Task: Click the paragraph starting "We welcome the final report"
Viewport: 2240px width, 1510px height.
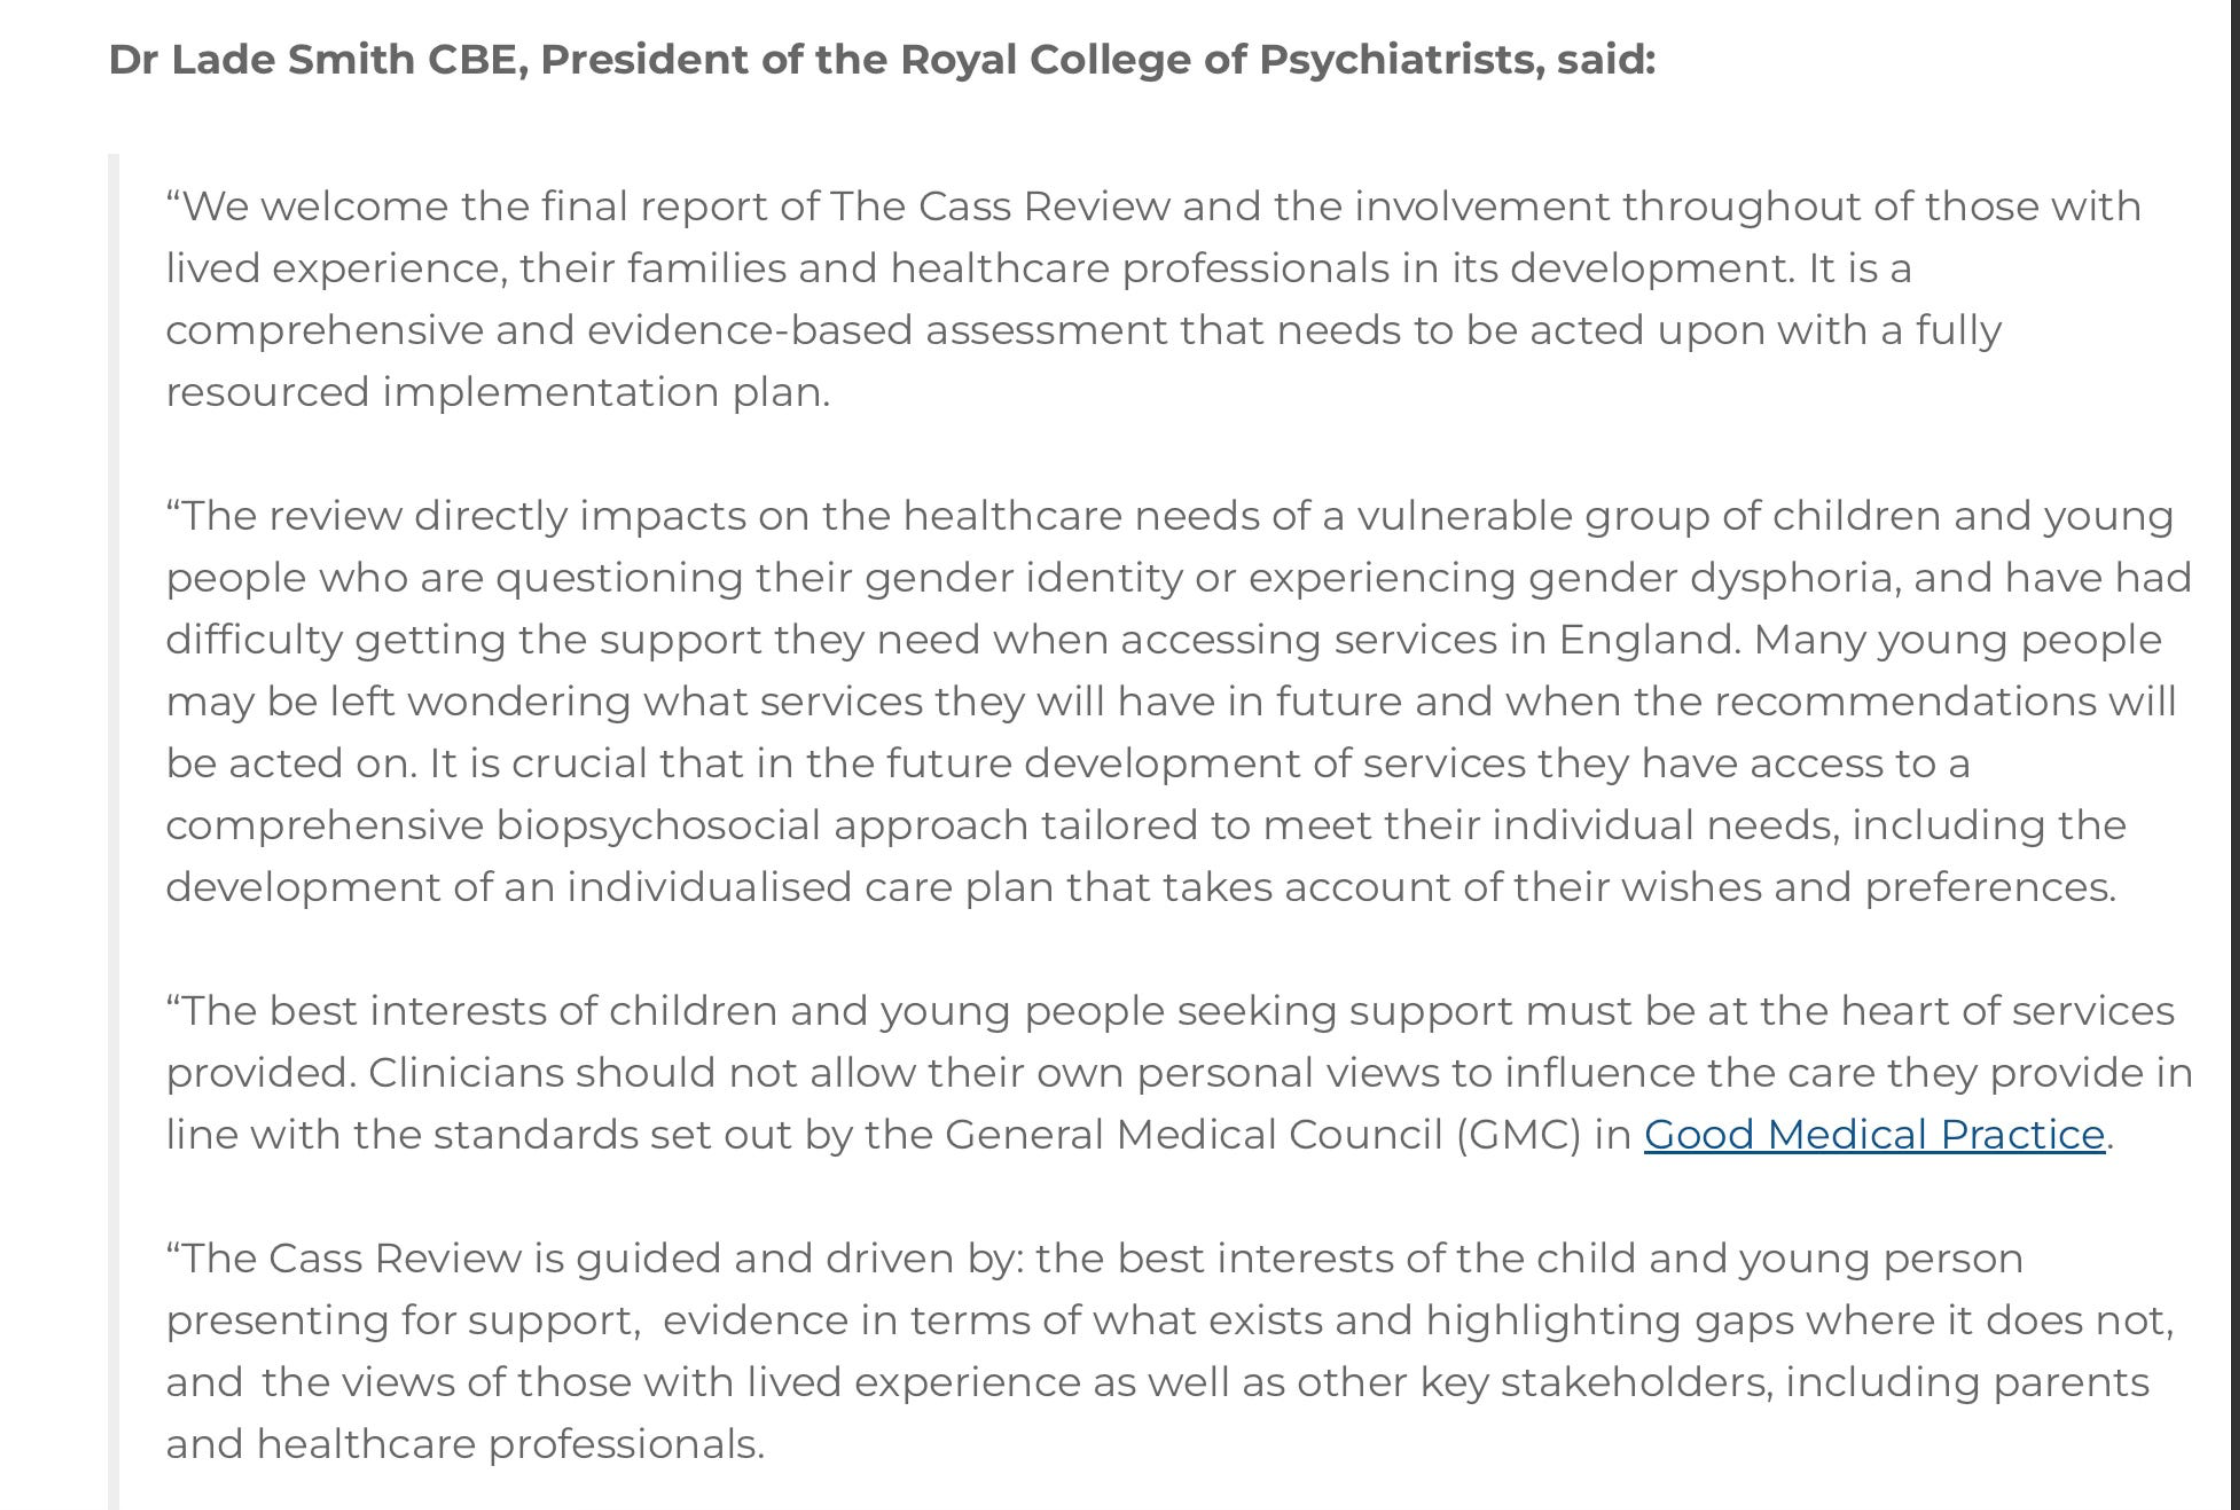Action: (1150, 298)
